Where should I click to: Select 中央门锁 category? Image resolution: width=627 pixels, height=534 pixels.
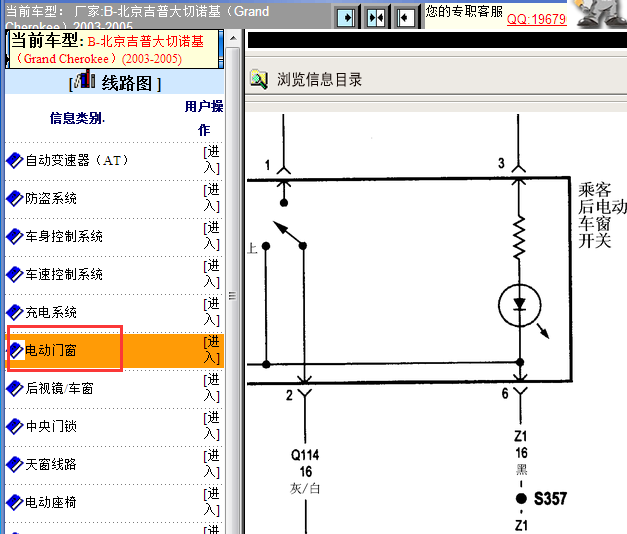(51, 426)
